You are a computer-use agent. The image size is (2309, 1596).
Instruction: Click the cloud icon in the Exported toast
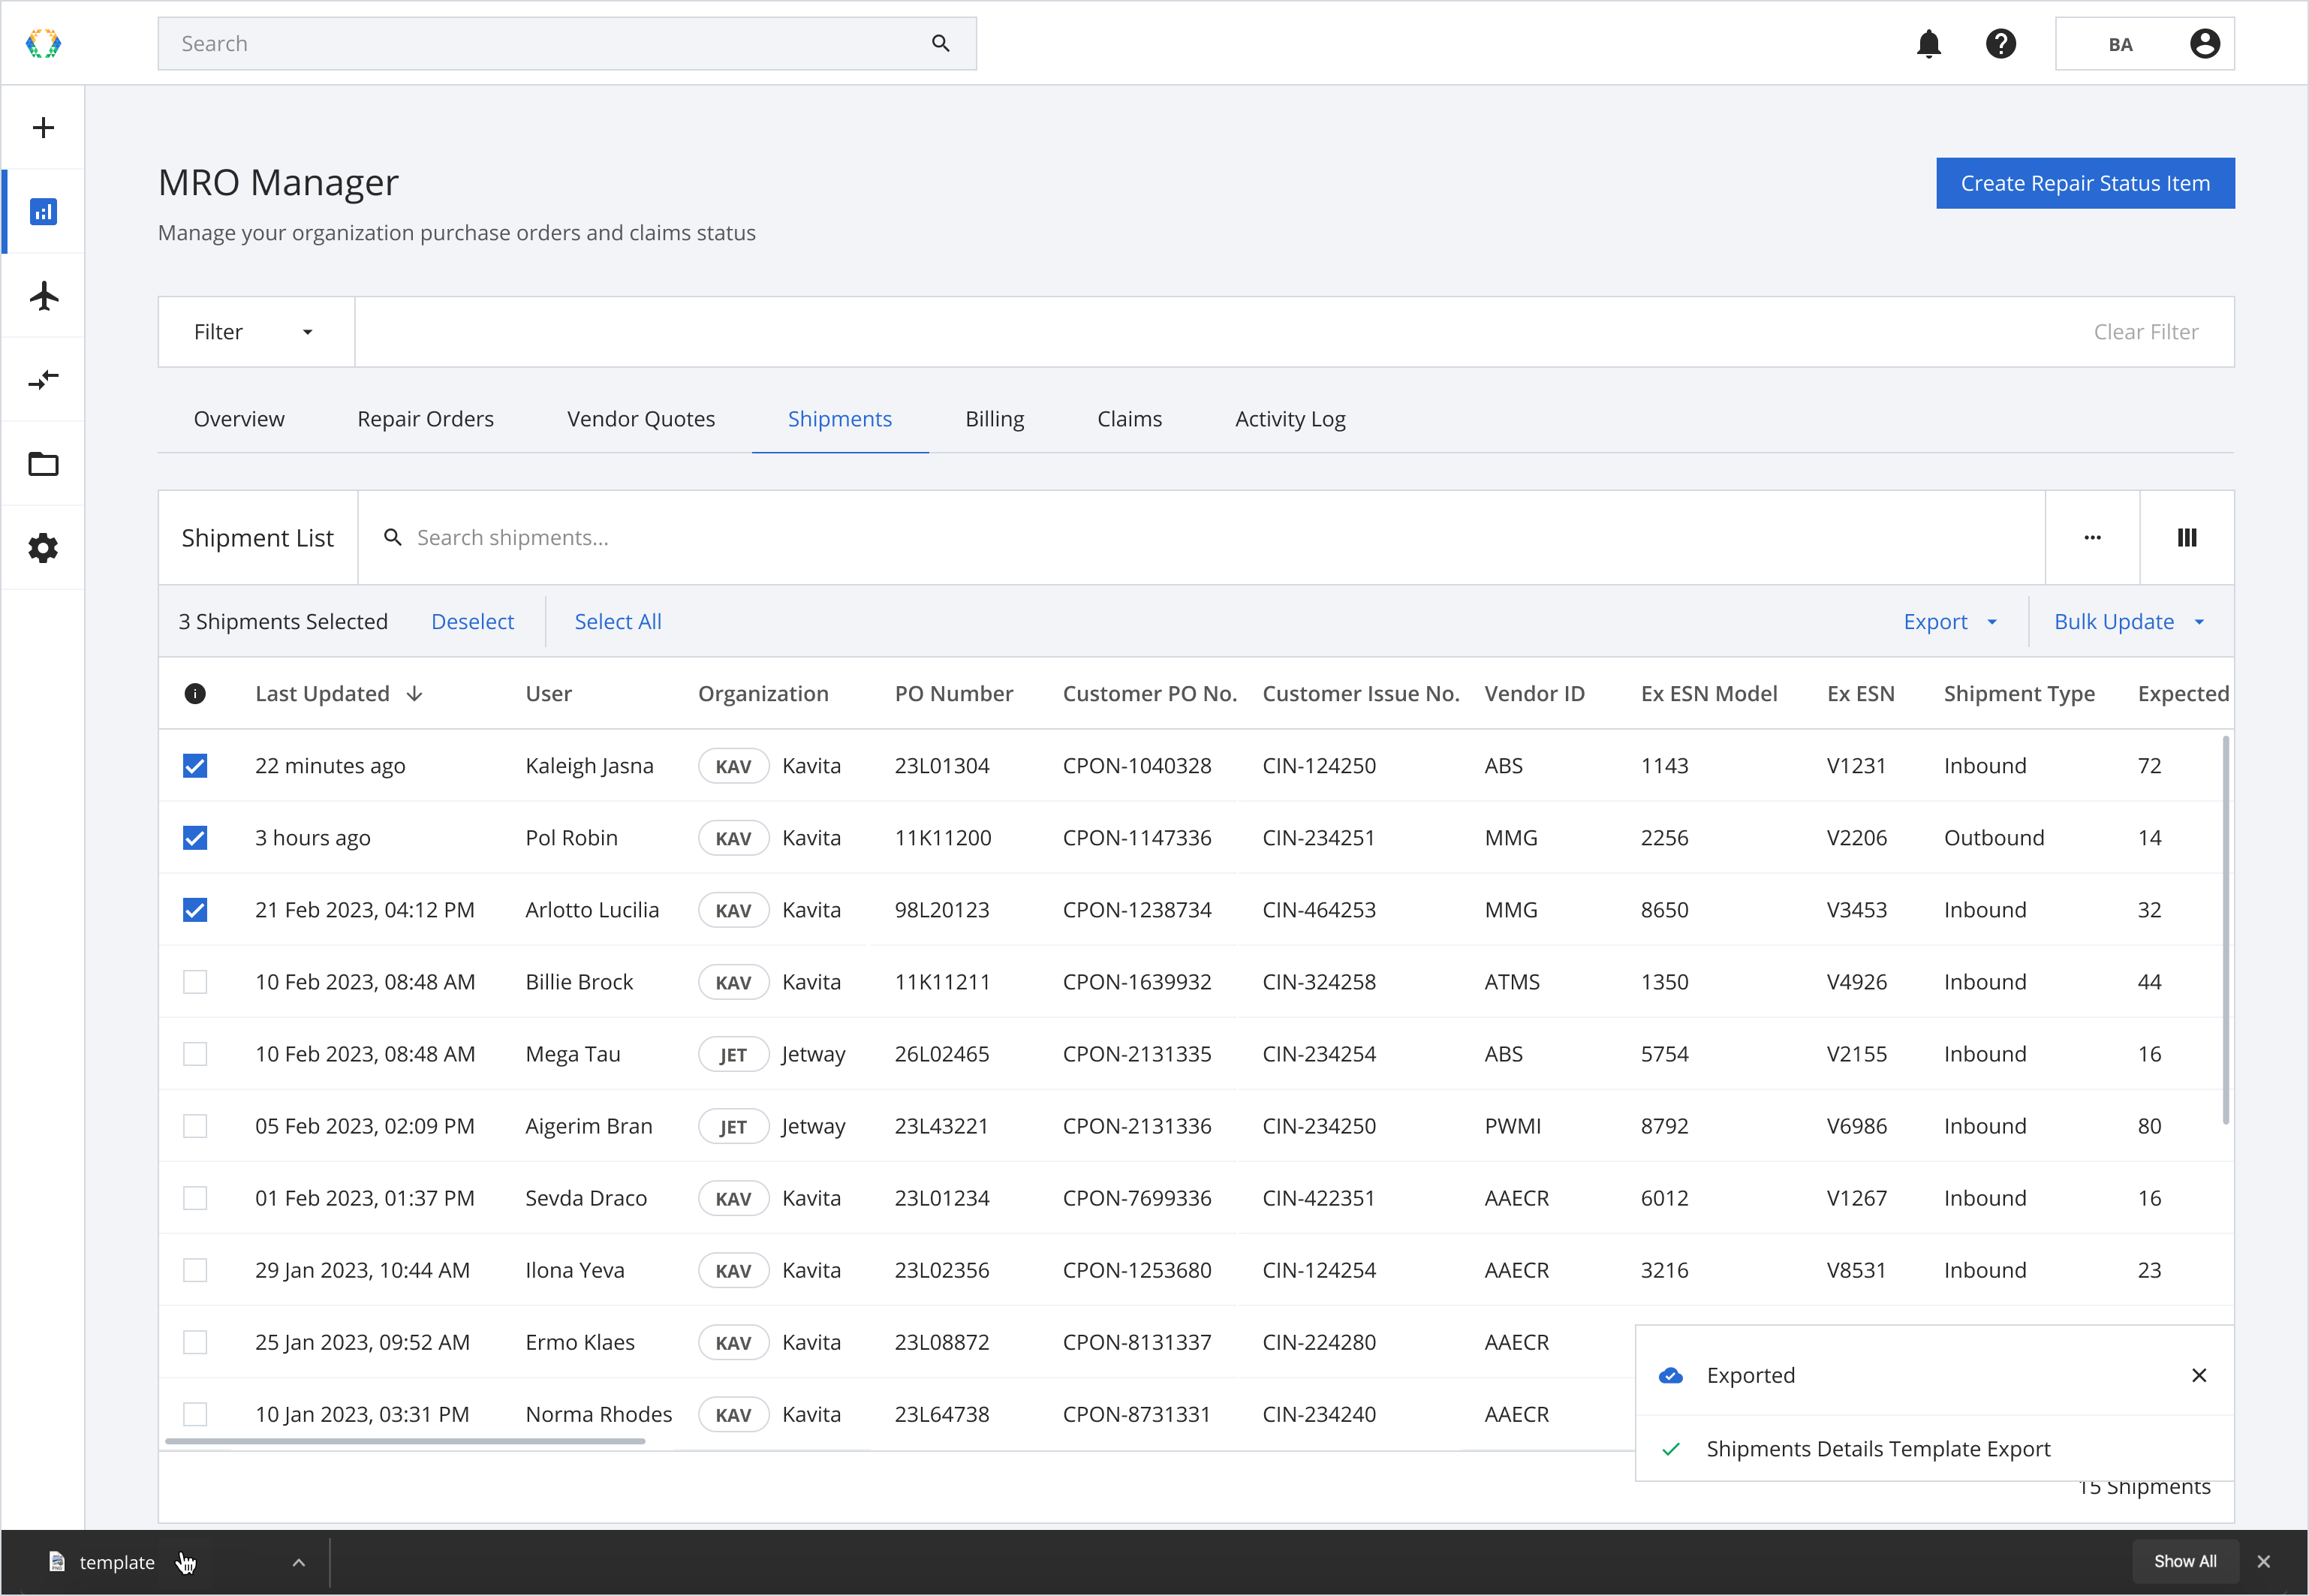tap(1670, 1376)
